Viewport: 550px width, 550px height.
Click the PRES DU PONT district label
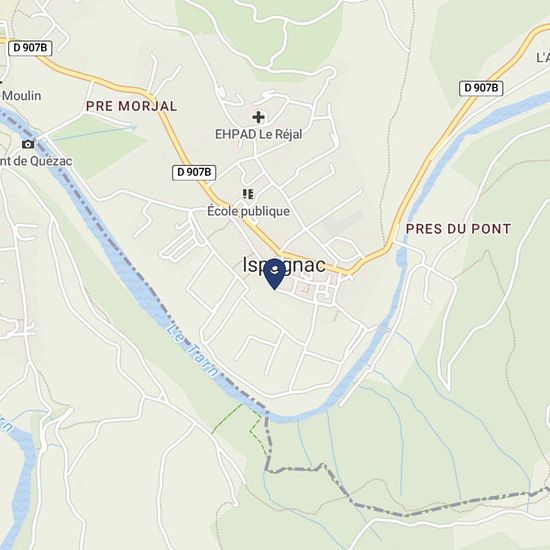click(458, 229)
